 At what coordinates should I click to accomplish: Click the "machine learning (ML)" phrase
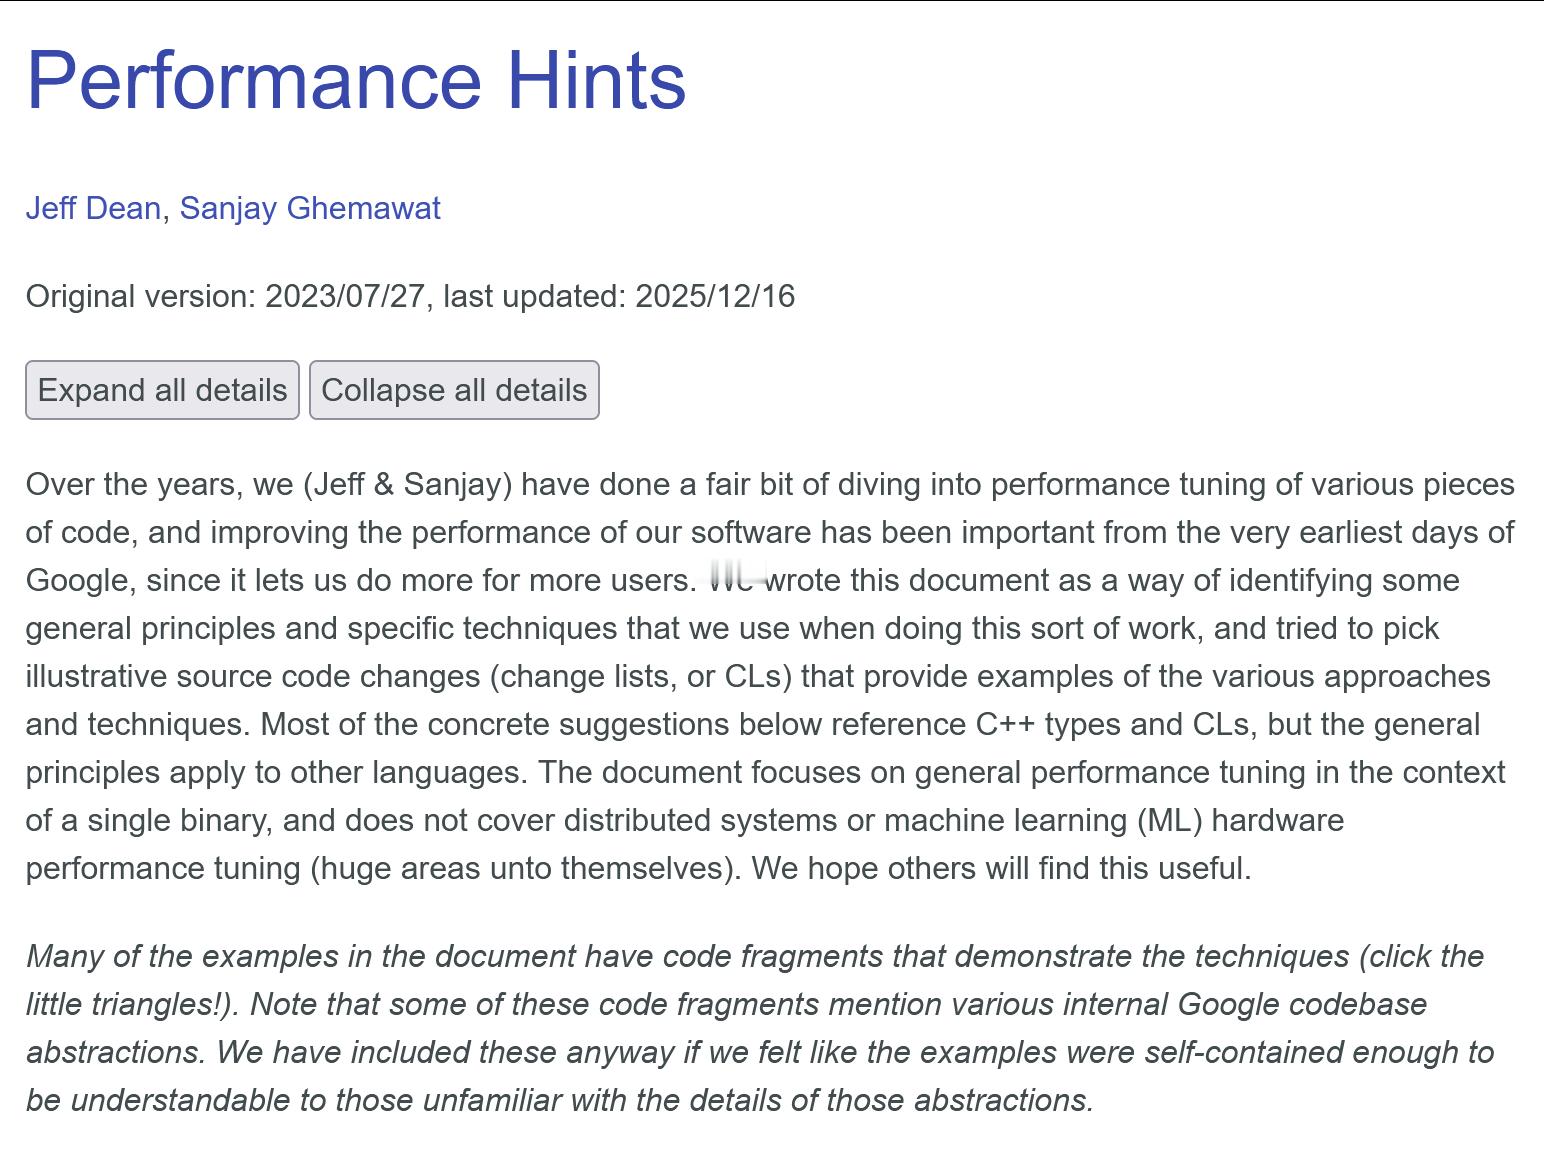point(1043,820)
